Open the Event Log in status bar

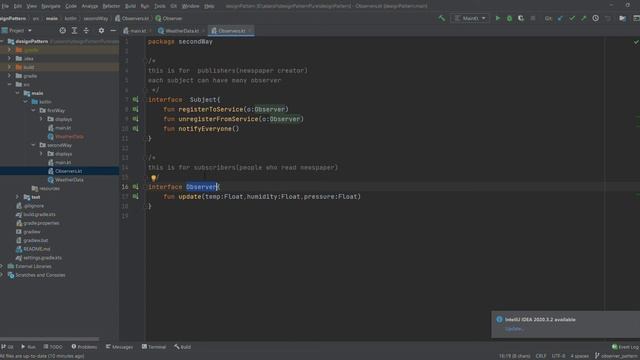tap(626, 347)
